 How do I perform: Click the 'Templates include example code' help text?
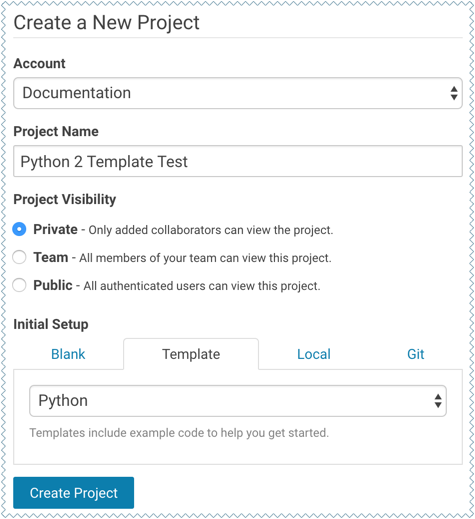coord(179,433)
